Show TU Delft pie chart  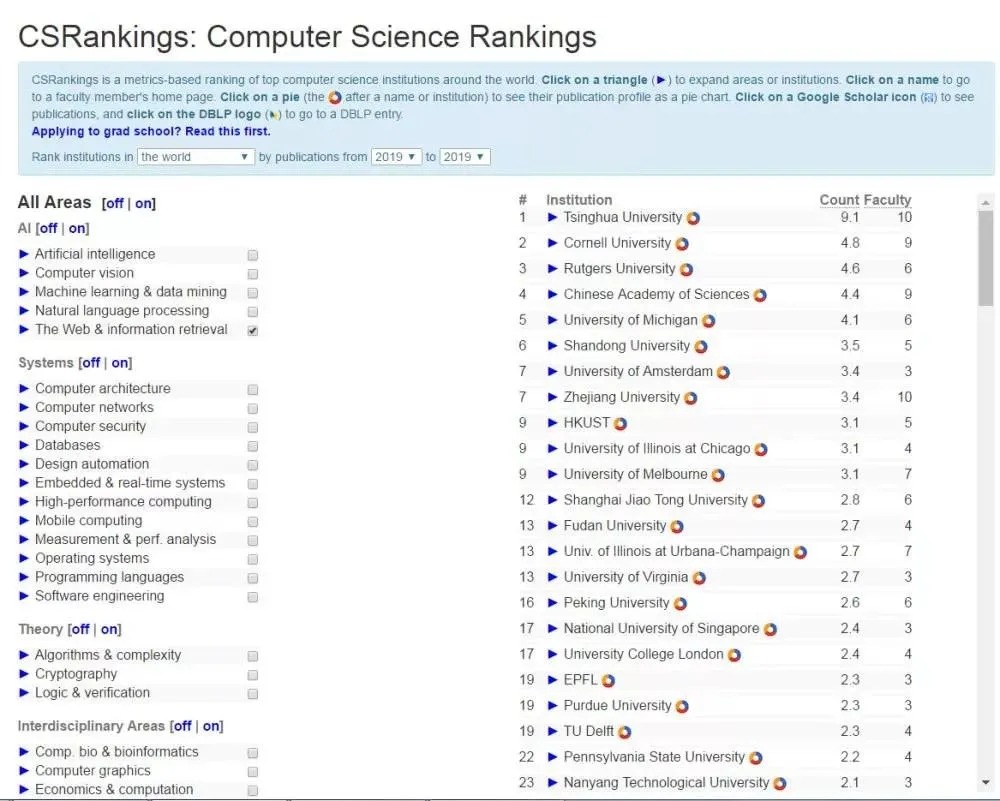624,732
